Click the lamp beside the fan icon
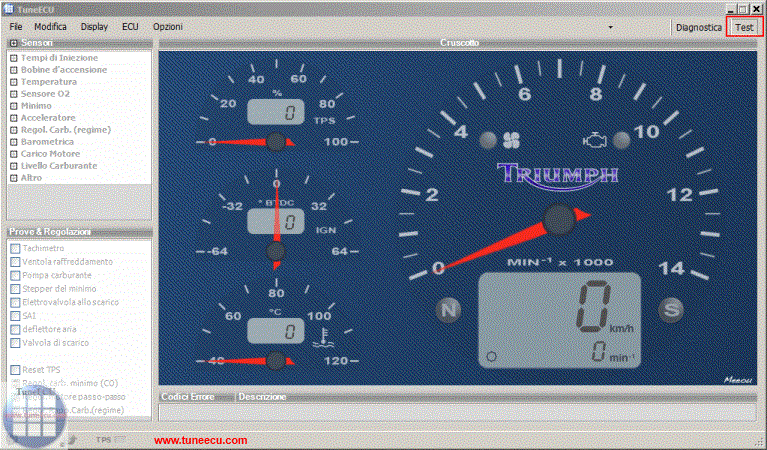767x450 pixels. (x=487, y=140)
